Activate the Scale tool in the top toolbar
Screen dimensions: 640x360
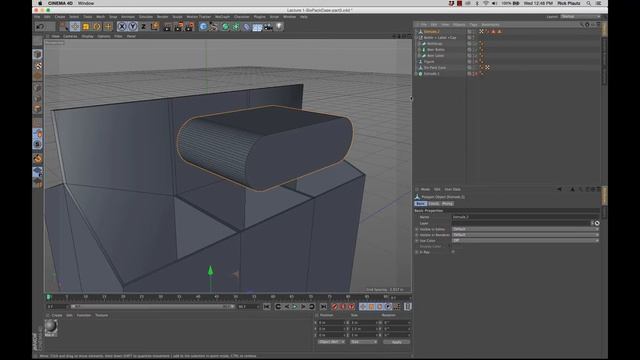(86, 27)
